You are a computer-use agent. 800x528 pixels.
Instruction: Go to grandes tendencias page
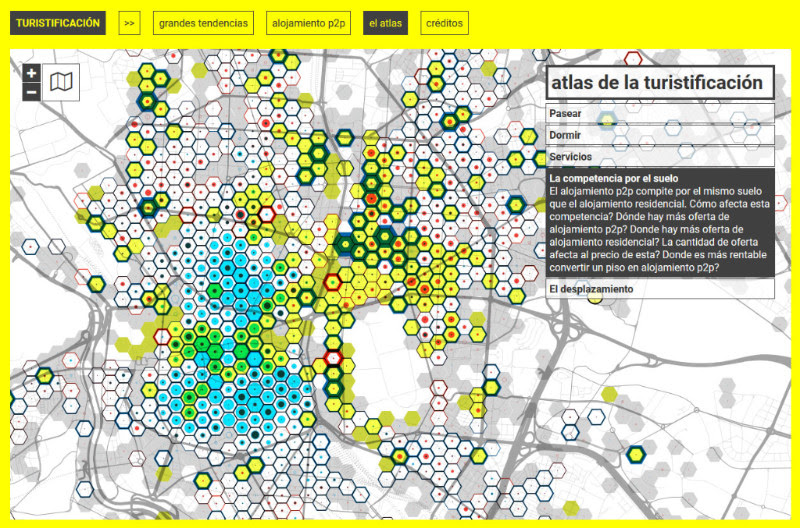[203, 23]
